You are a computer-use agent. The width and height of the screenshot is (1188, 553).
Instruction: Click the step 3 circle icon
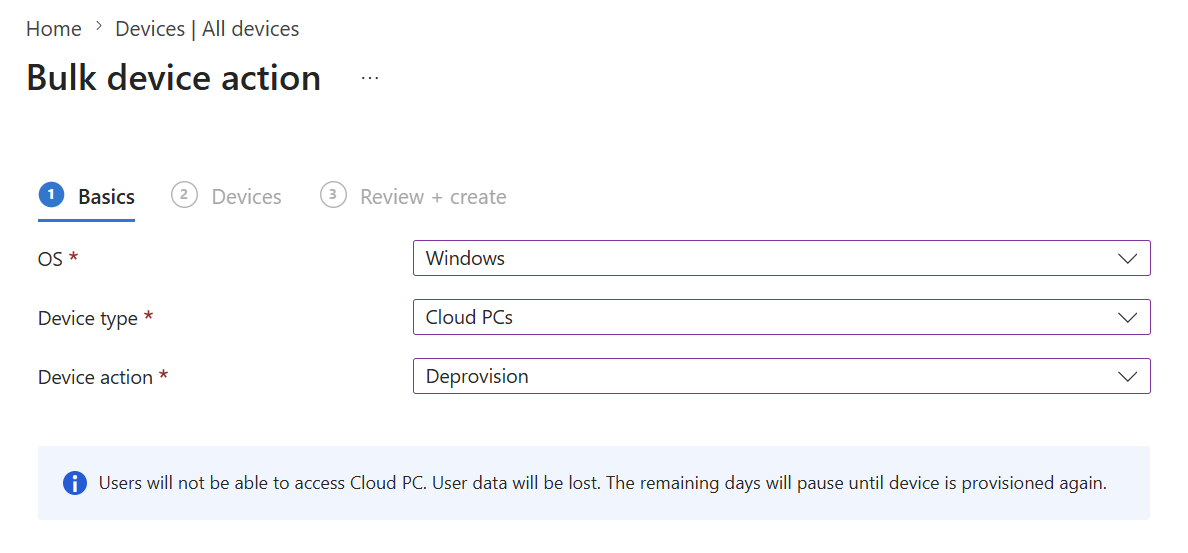point(333,195)
